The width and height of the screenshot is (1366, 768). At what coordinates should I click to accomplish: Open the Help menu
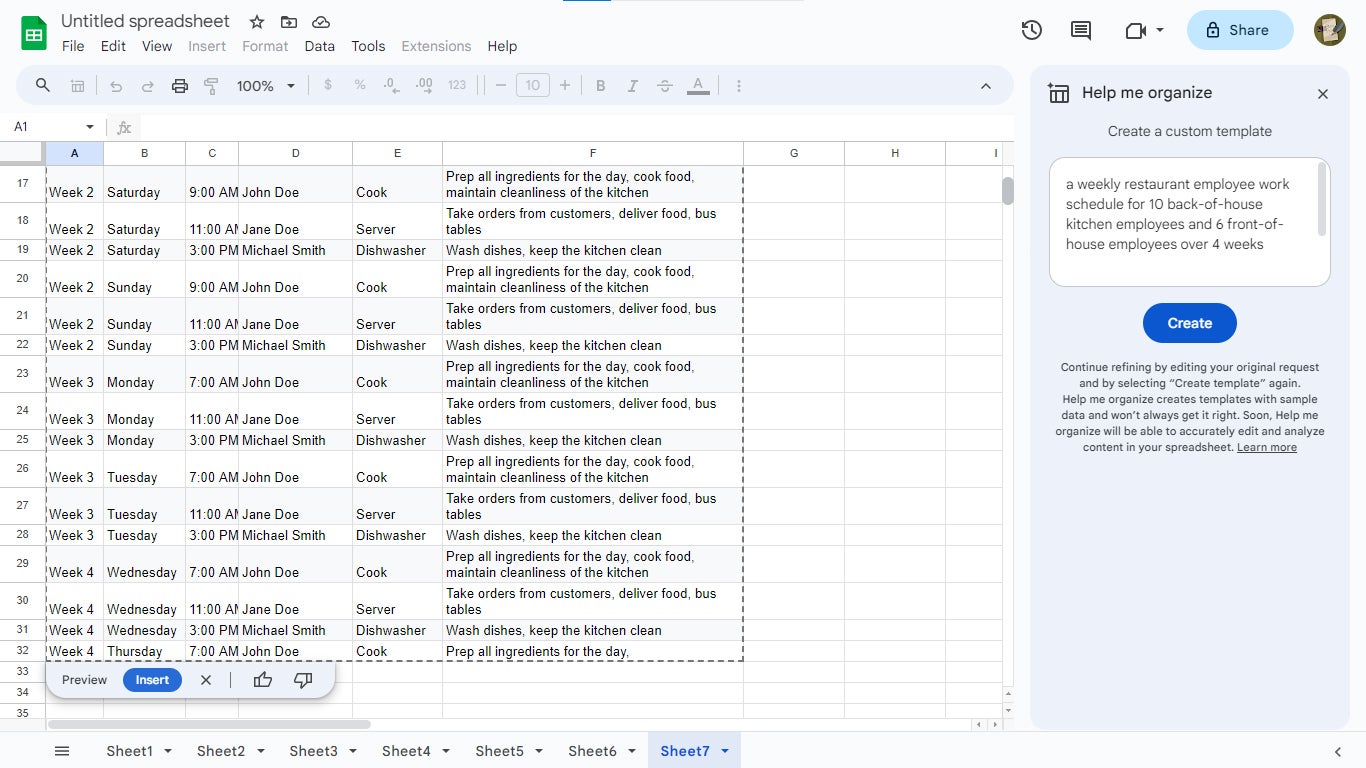coord(502,46)
